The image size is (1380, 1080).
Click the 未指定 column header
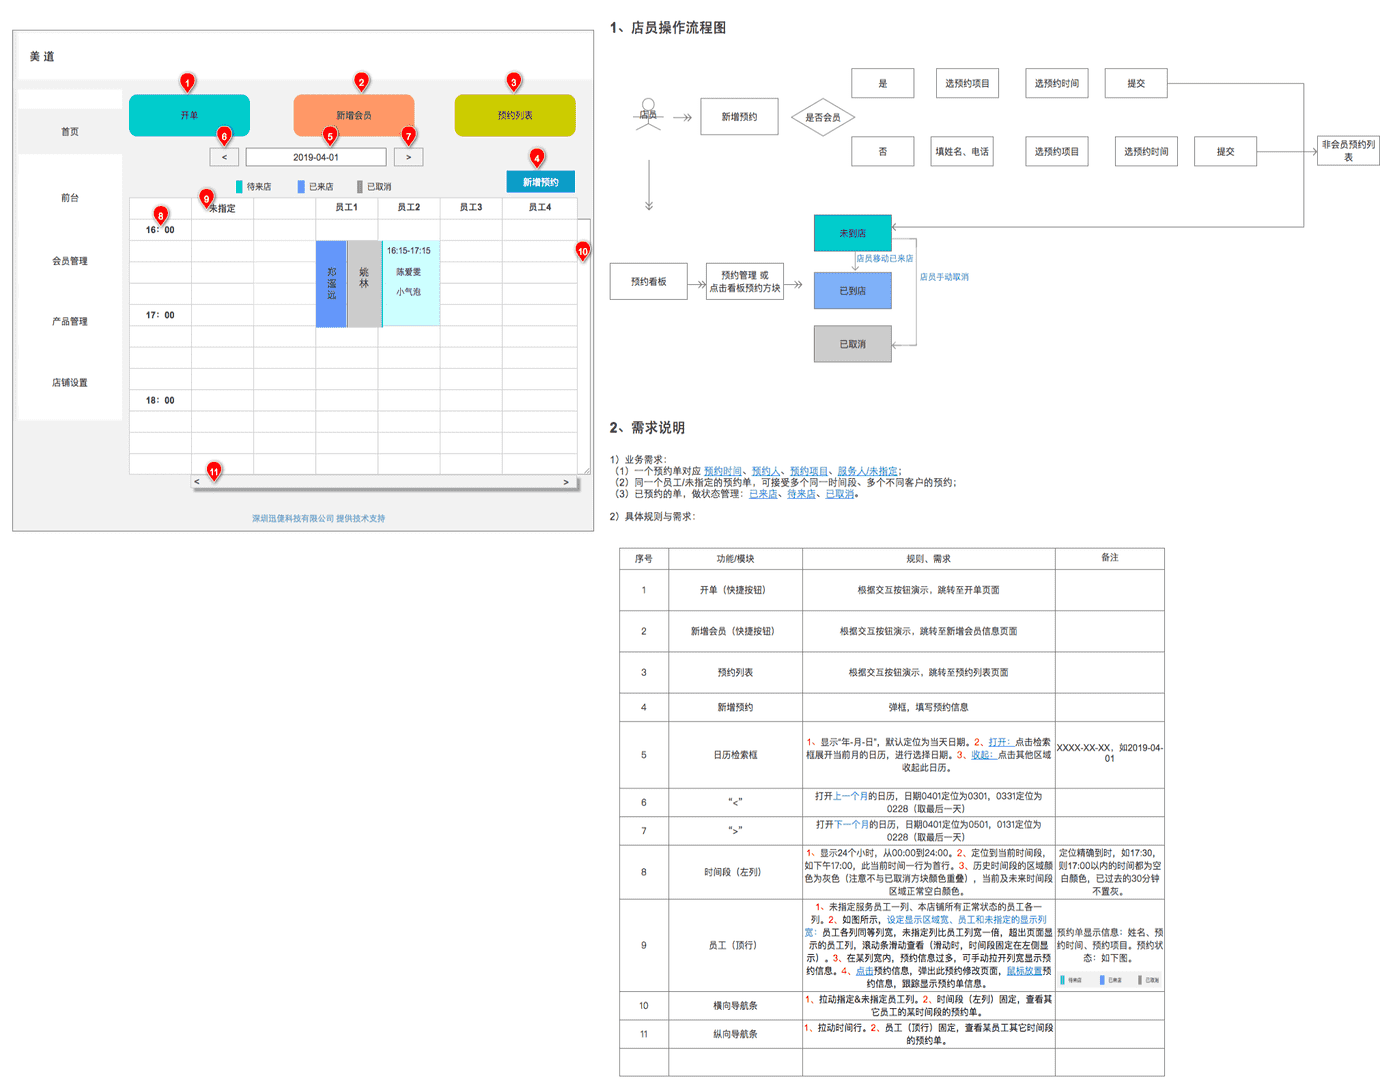[x=223, y=208]
